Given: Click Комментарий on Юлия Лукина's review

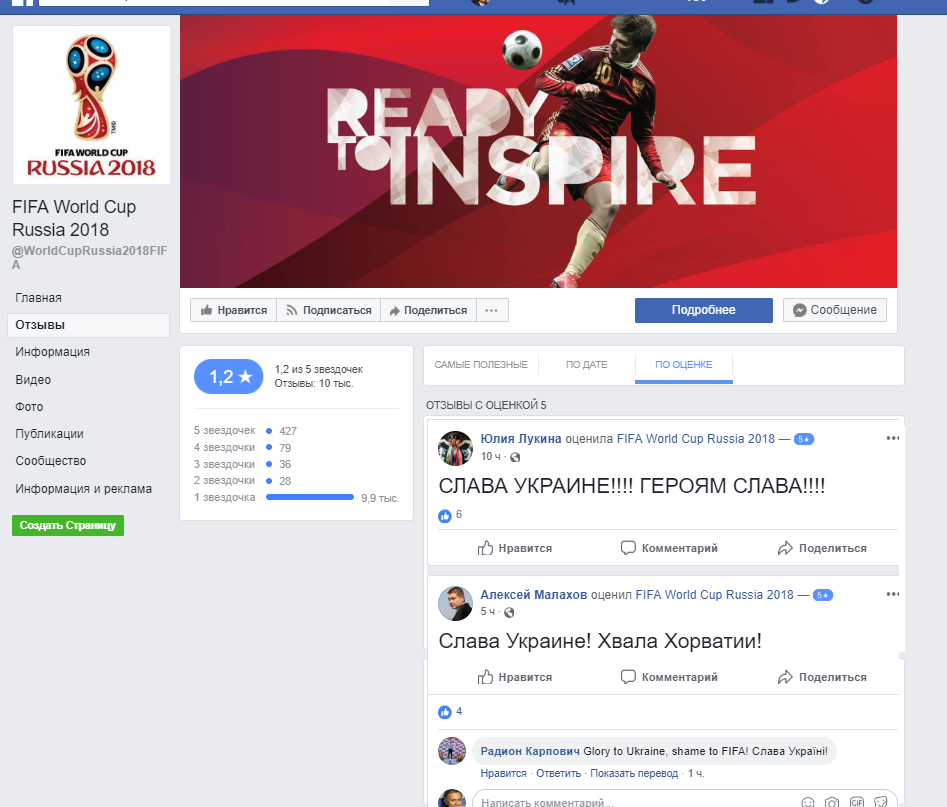Looking at the screenshot, I should click(669, 548).
